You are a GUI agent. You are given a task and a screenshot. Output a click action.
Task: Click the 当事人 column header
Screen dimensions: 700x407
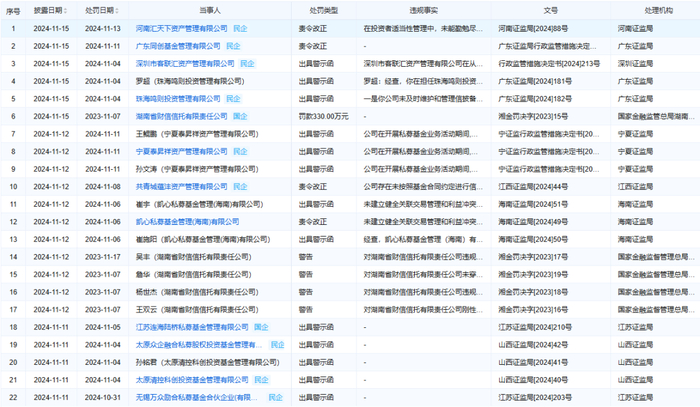[210, 10]
